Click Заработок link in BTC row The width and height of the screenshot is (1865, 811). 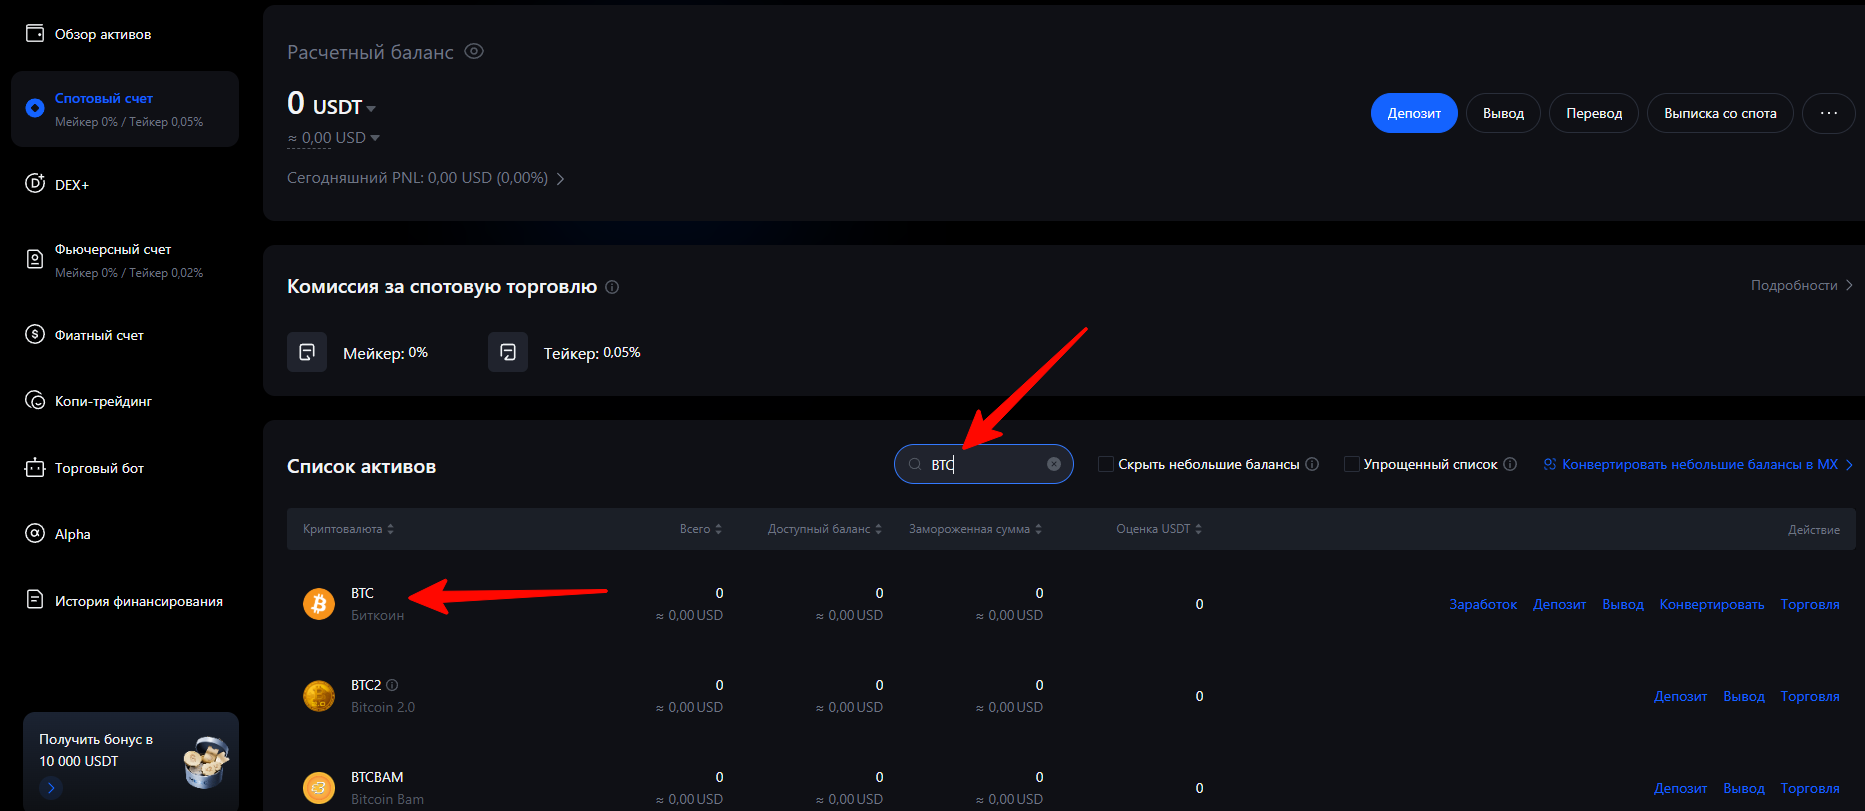click(1483, 604)
